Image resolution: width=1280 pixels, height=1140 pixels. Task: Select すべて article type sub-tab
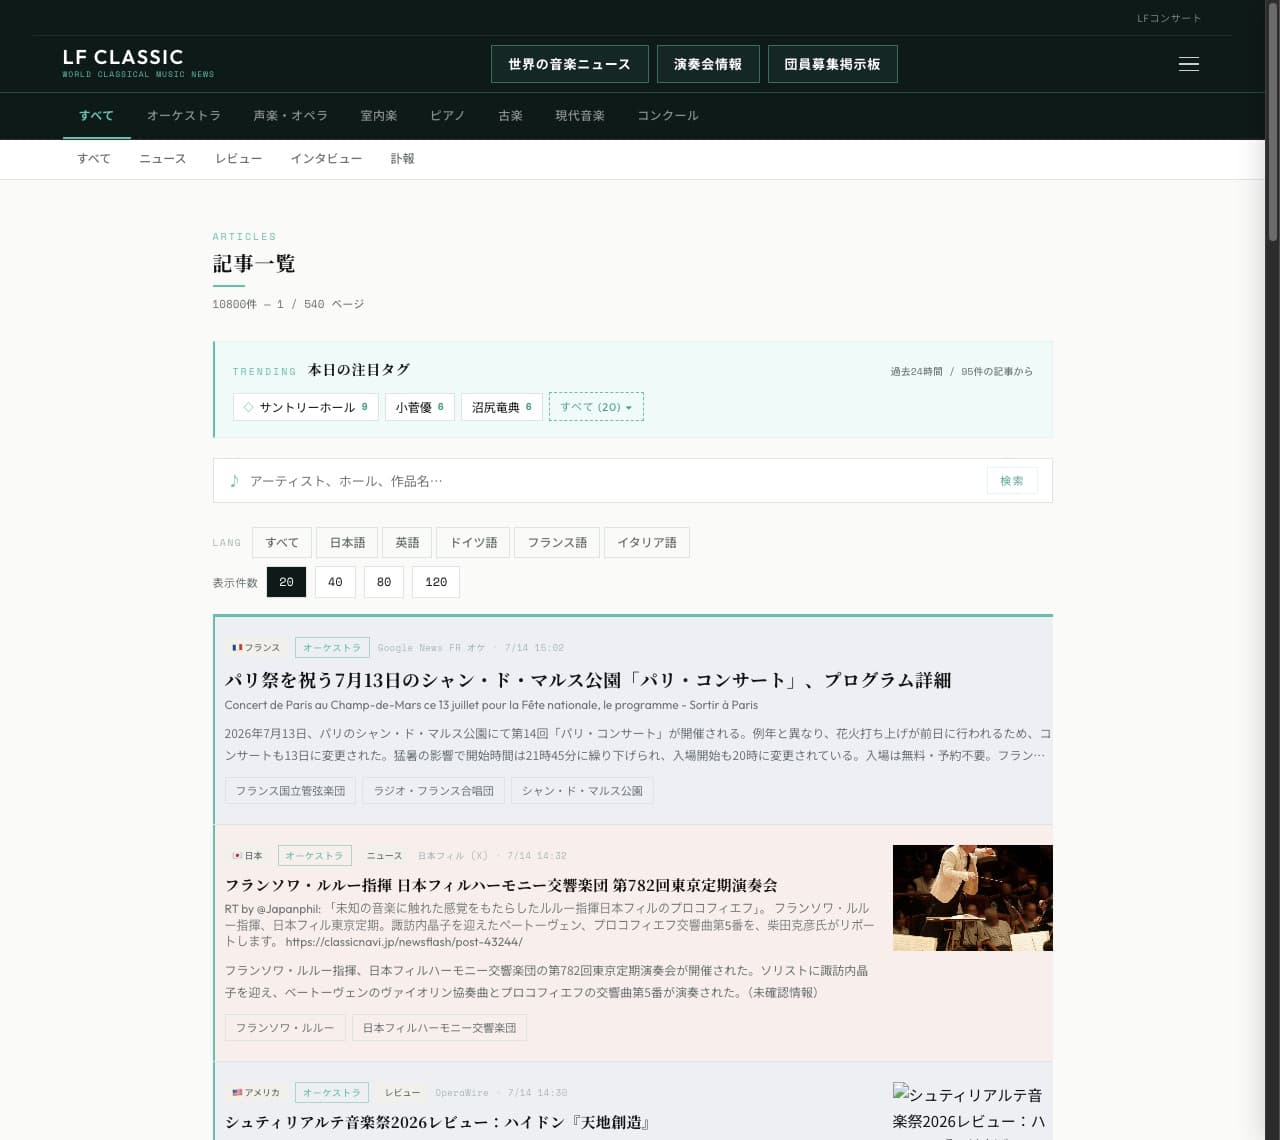pyautogui.click(x=94, y=159)
